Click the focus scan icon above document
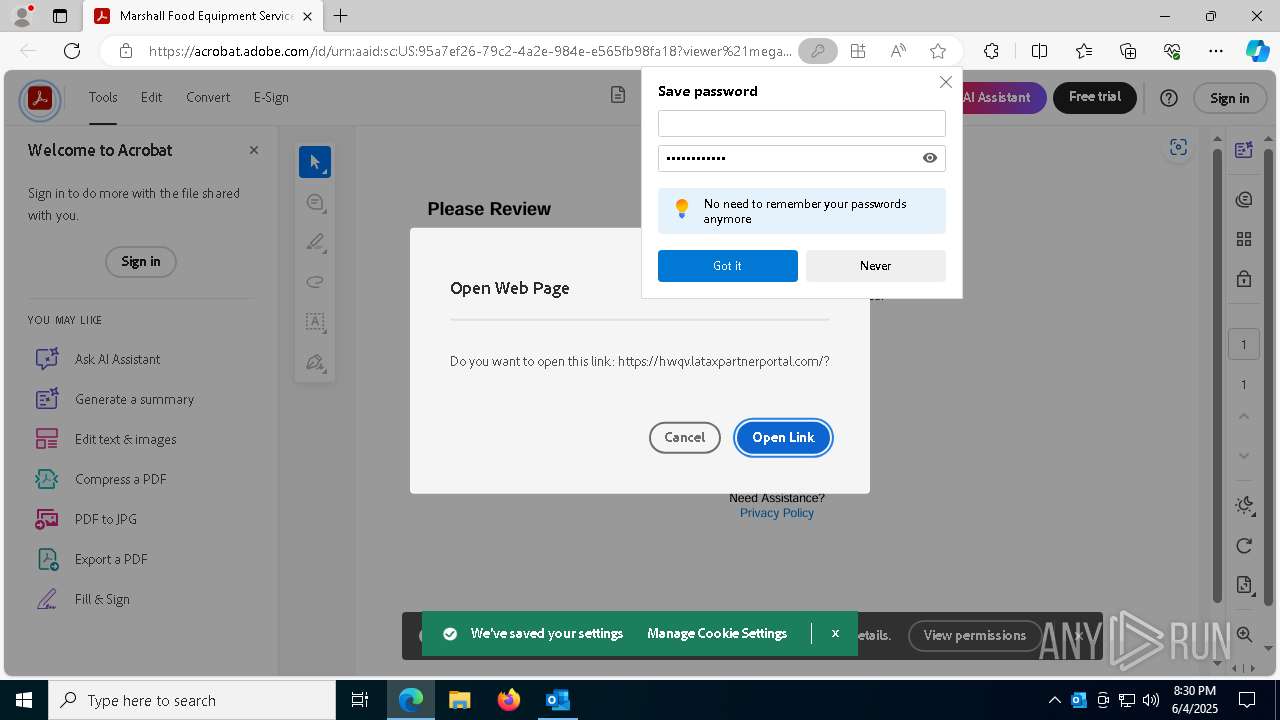 click(x=1178, y=148)
